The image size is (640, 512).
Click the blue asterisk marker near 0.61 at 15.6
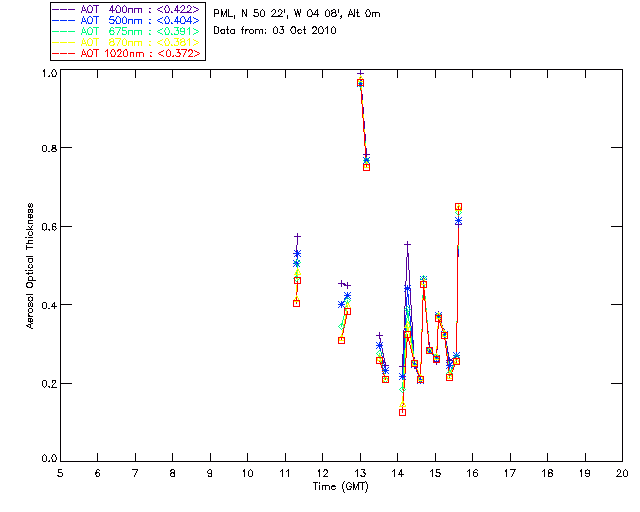(x=458, y=221)
